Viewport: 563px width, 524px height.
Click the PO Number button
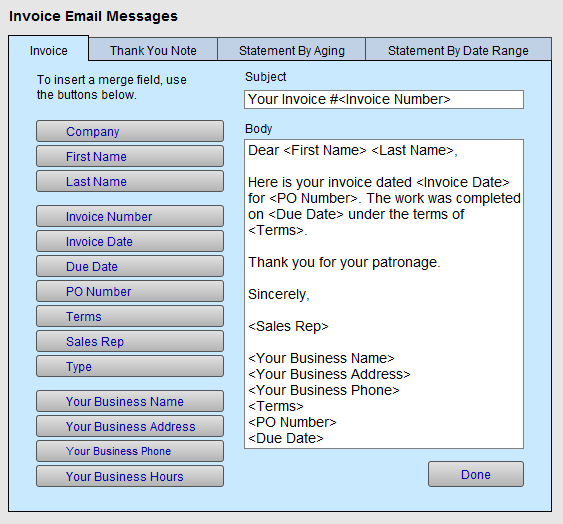point(130,291)
